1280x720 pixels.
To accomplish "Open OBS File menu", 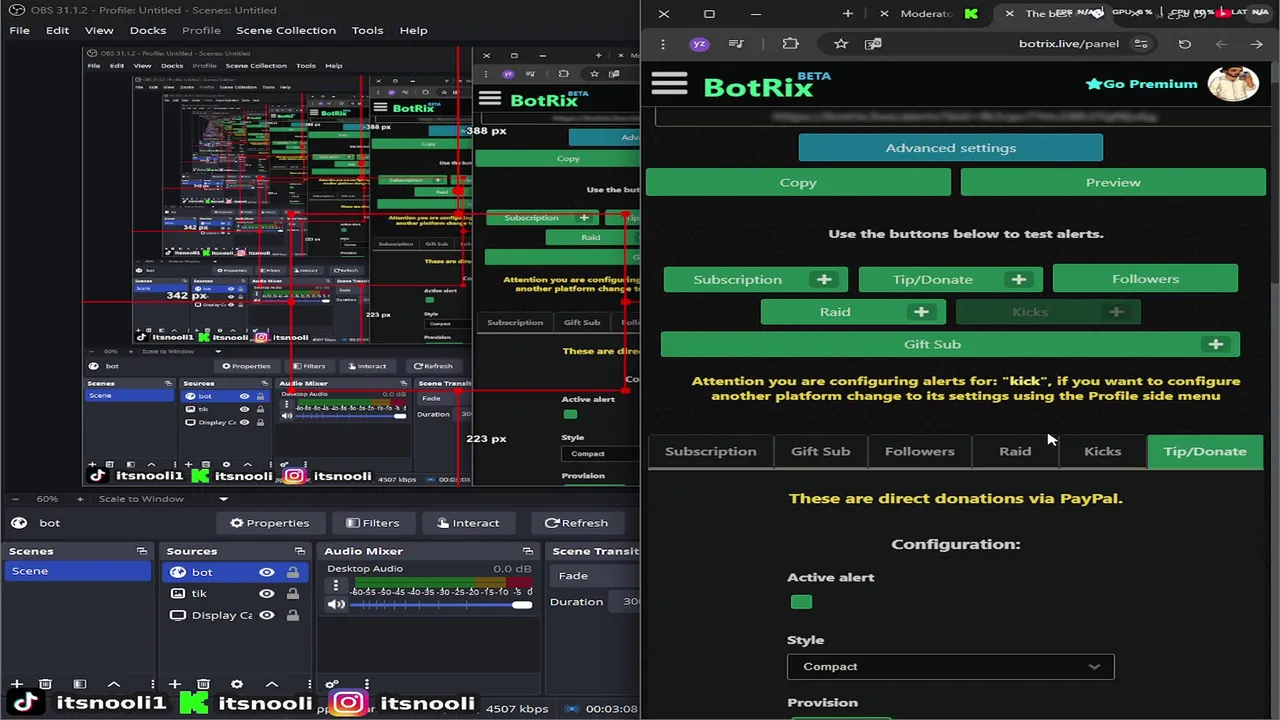I will [19, 30].
